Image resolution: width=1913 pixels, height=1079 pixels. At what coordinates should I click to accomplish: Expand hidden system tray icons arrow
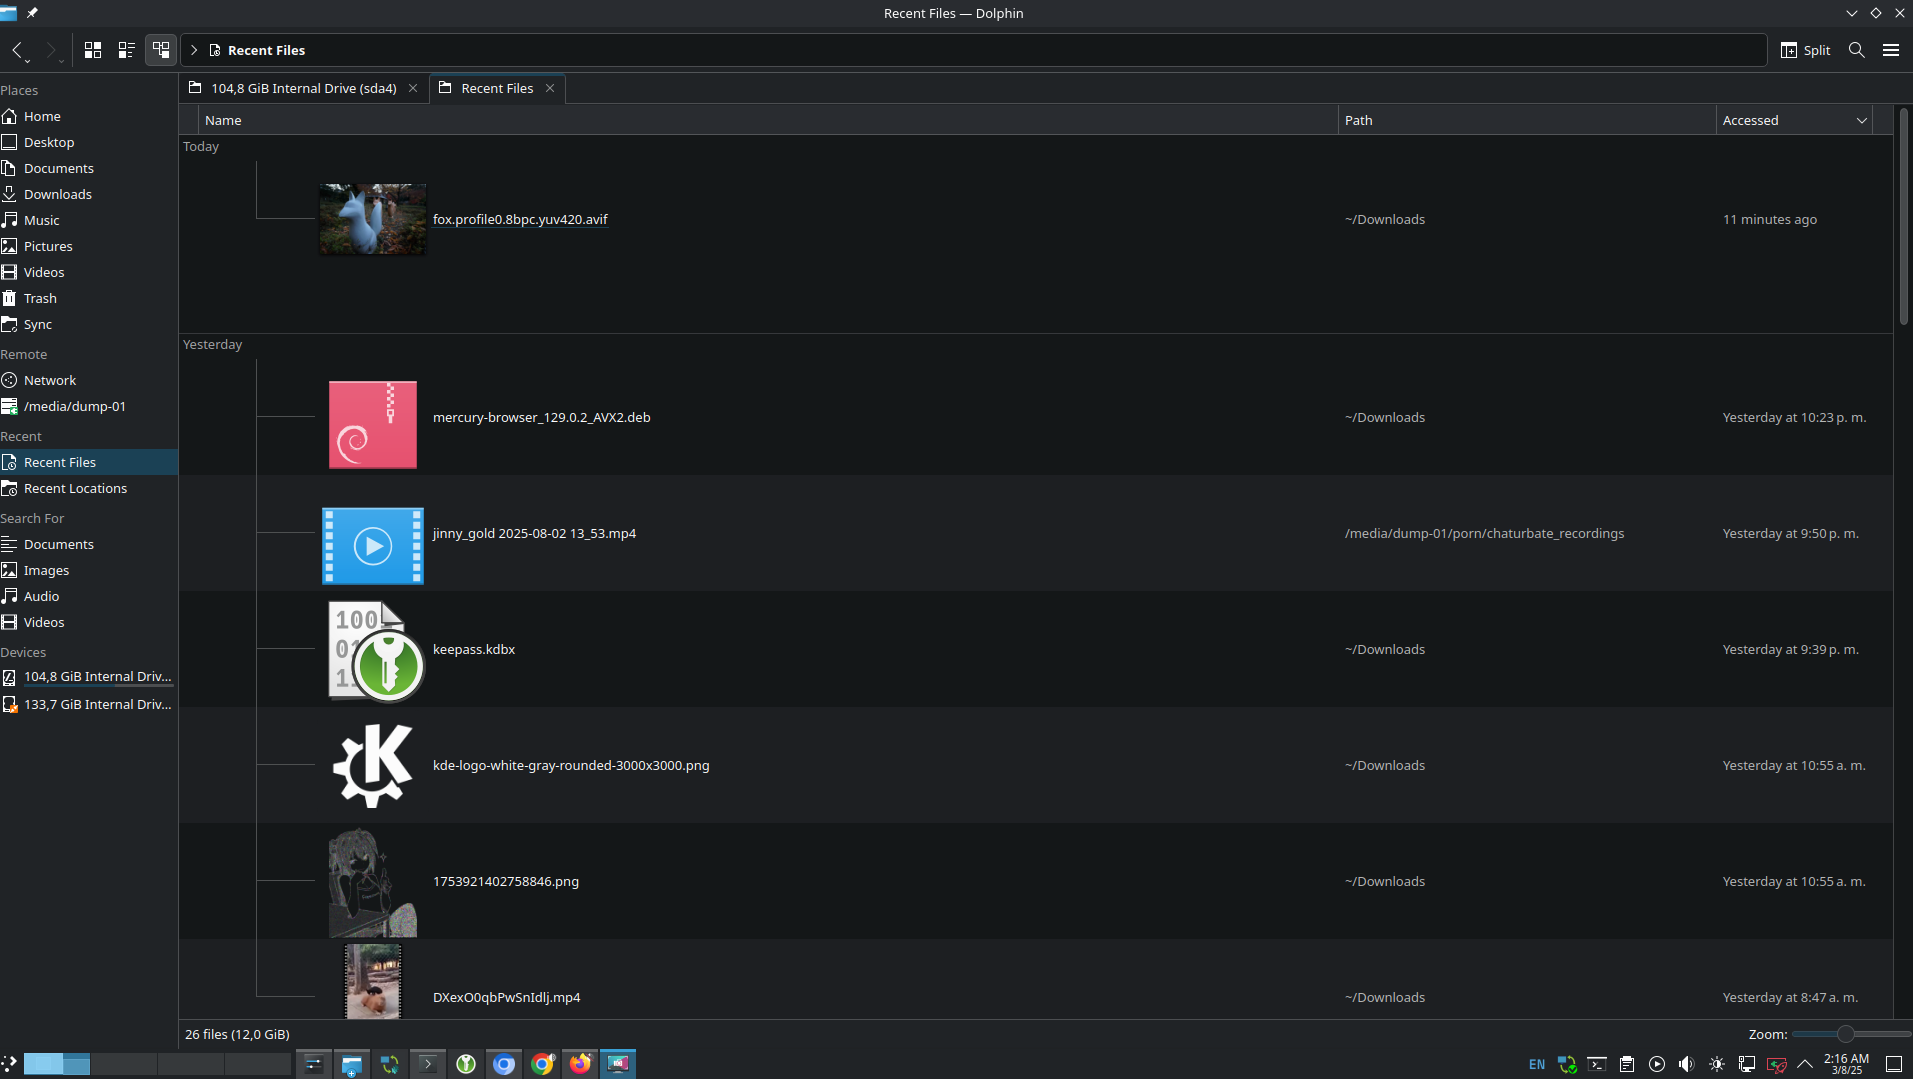coord(1805,1064)
